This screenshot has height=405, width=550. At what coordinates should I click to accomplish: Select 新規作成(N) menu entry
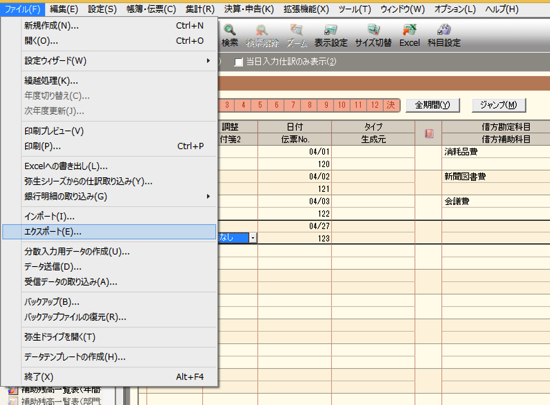pos(109,26)
